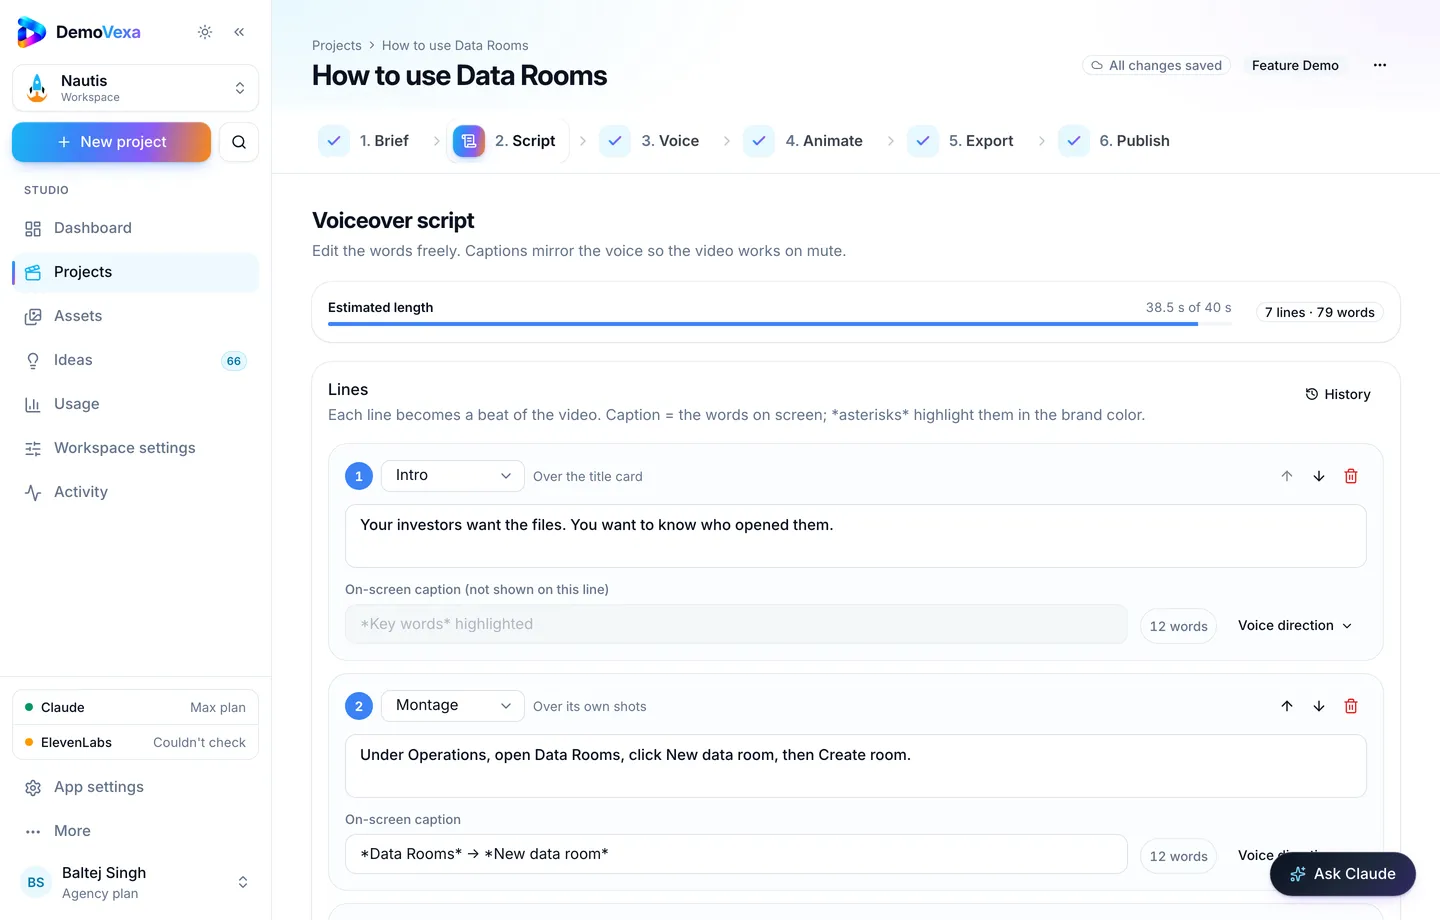
Task: Open Workspace settings
Action: (x=135, y=448)
